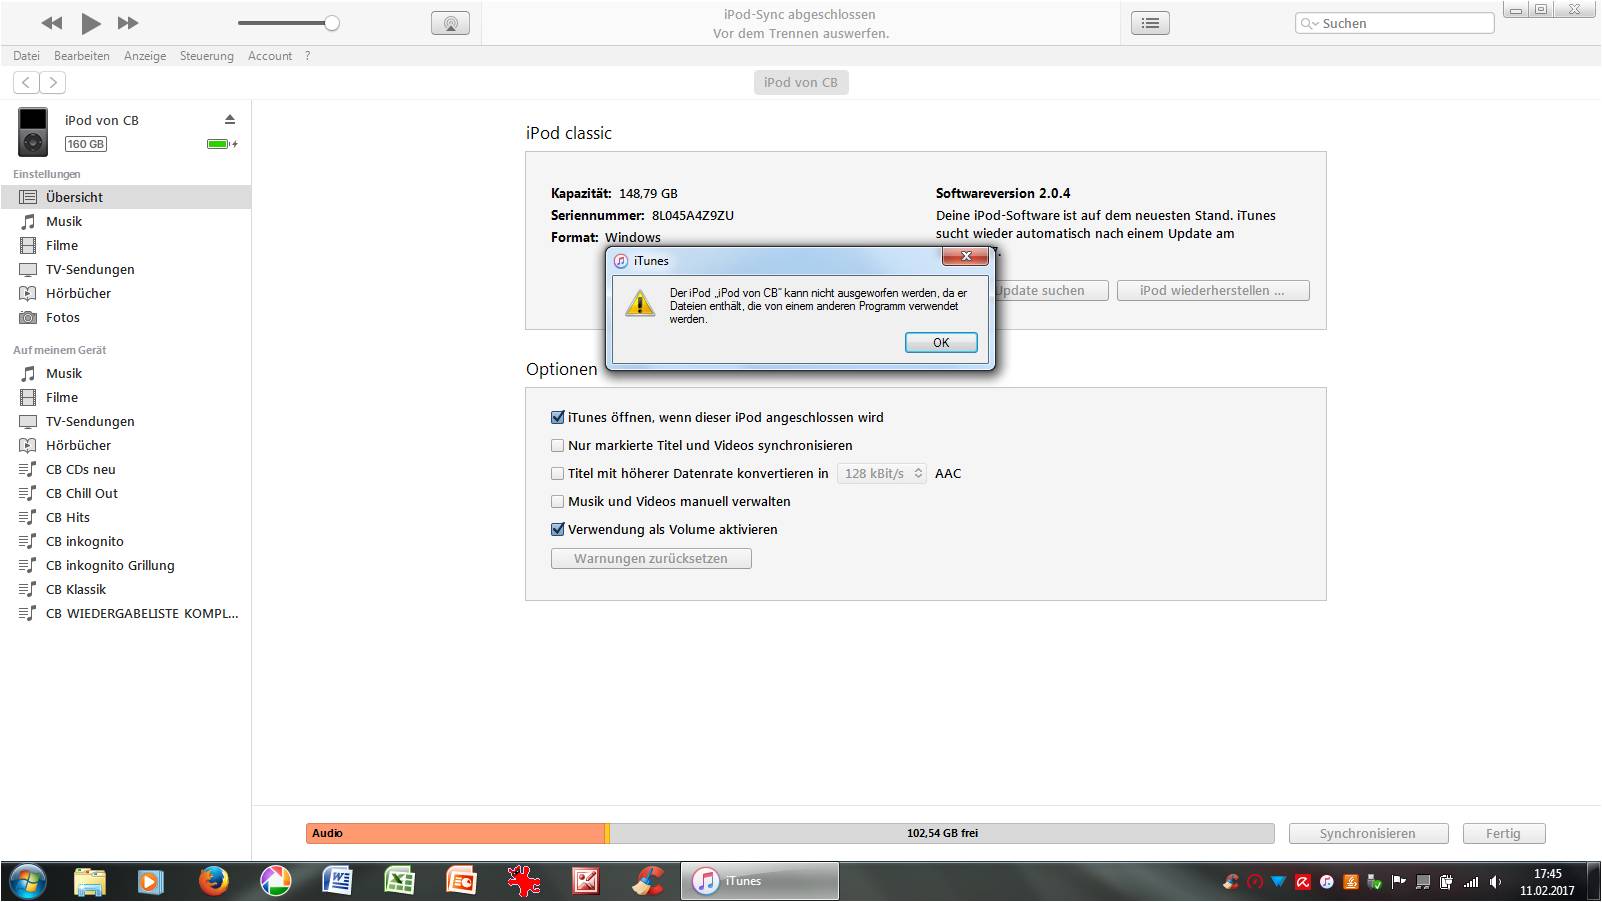The width and height of the screenshot is (1602, 902).
Task: Click the iPod wiederherstellen button
Action: pyautogui.click(x=1213, y=290)
